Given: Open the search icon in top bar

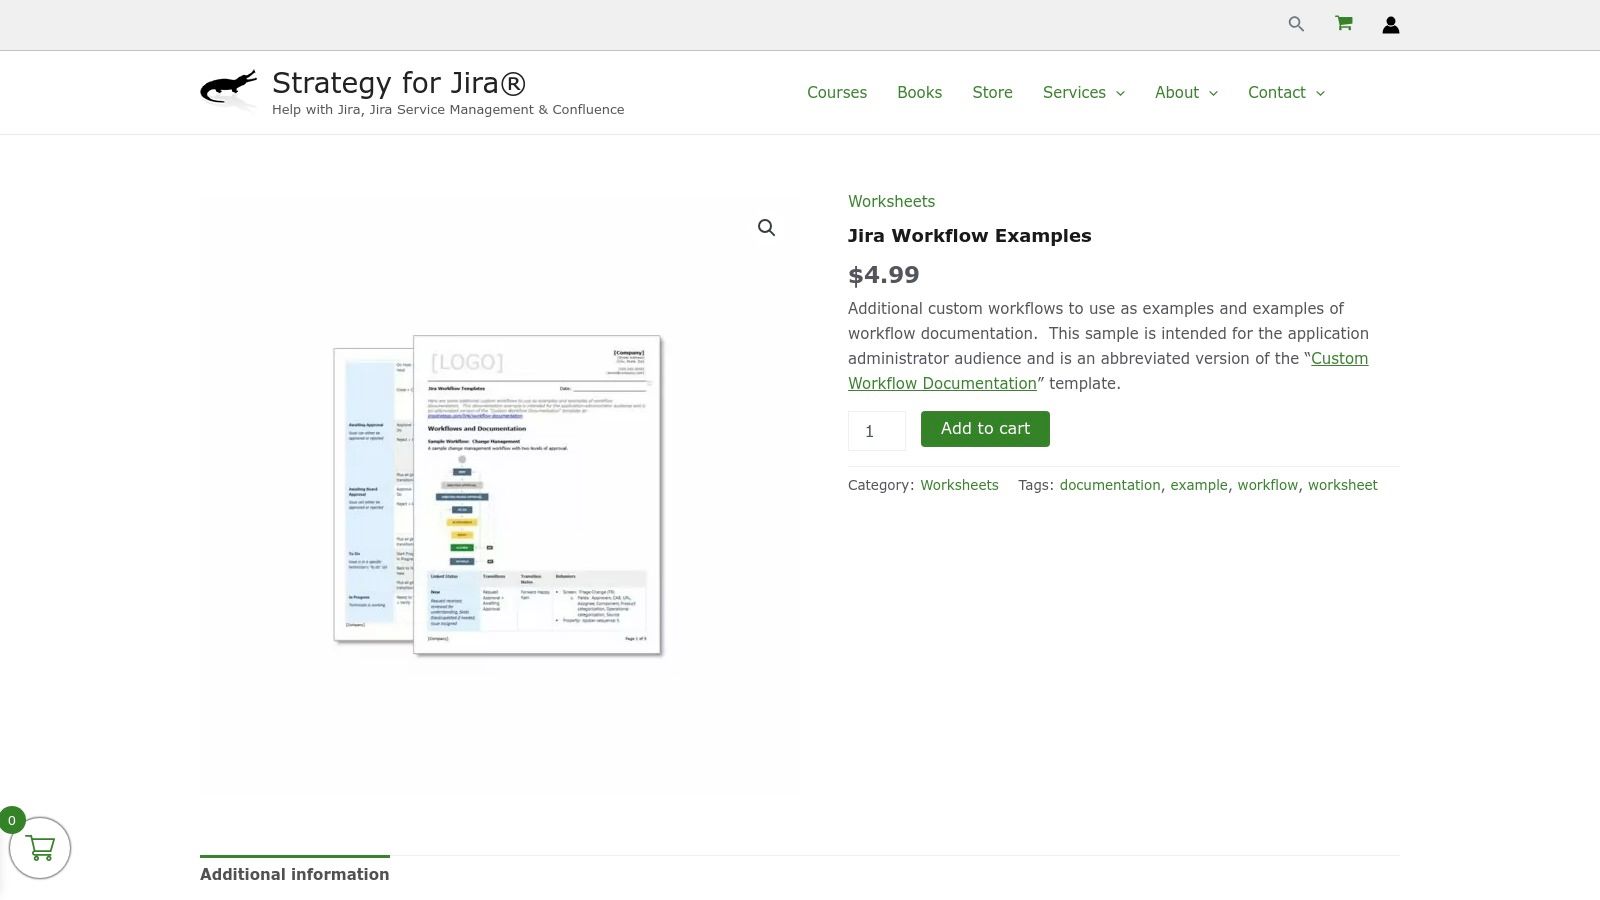Looking at the screenshot, I should click(x=1296, y=24).
